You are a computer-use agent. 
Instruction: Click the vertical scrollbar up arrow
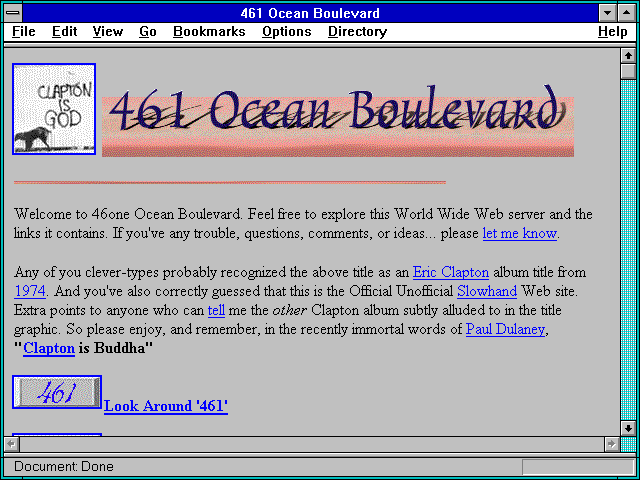pos(628,56)
